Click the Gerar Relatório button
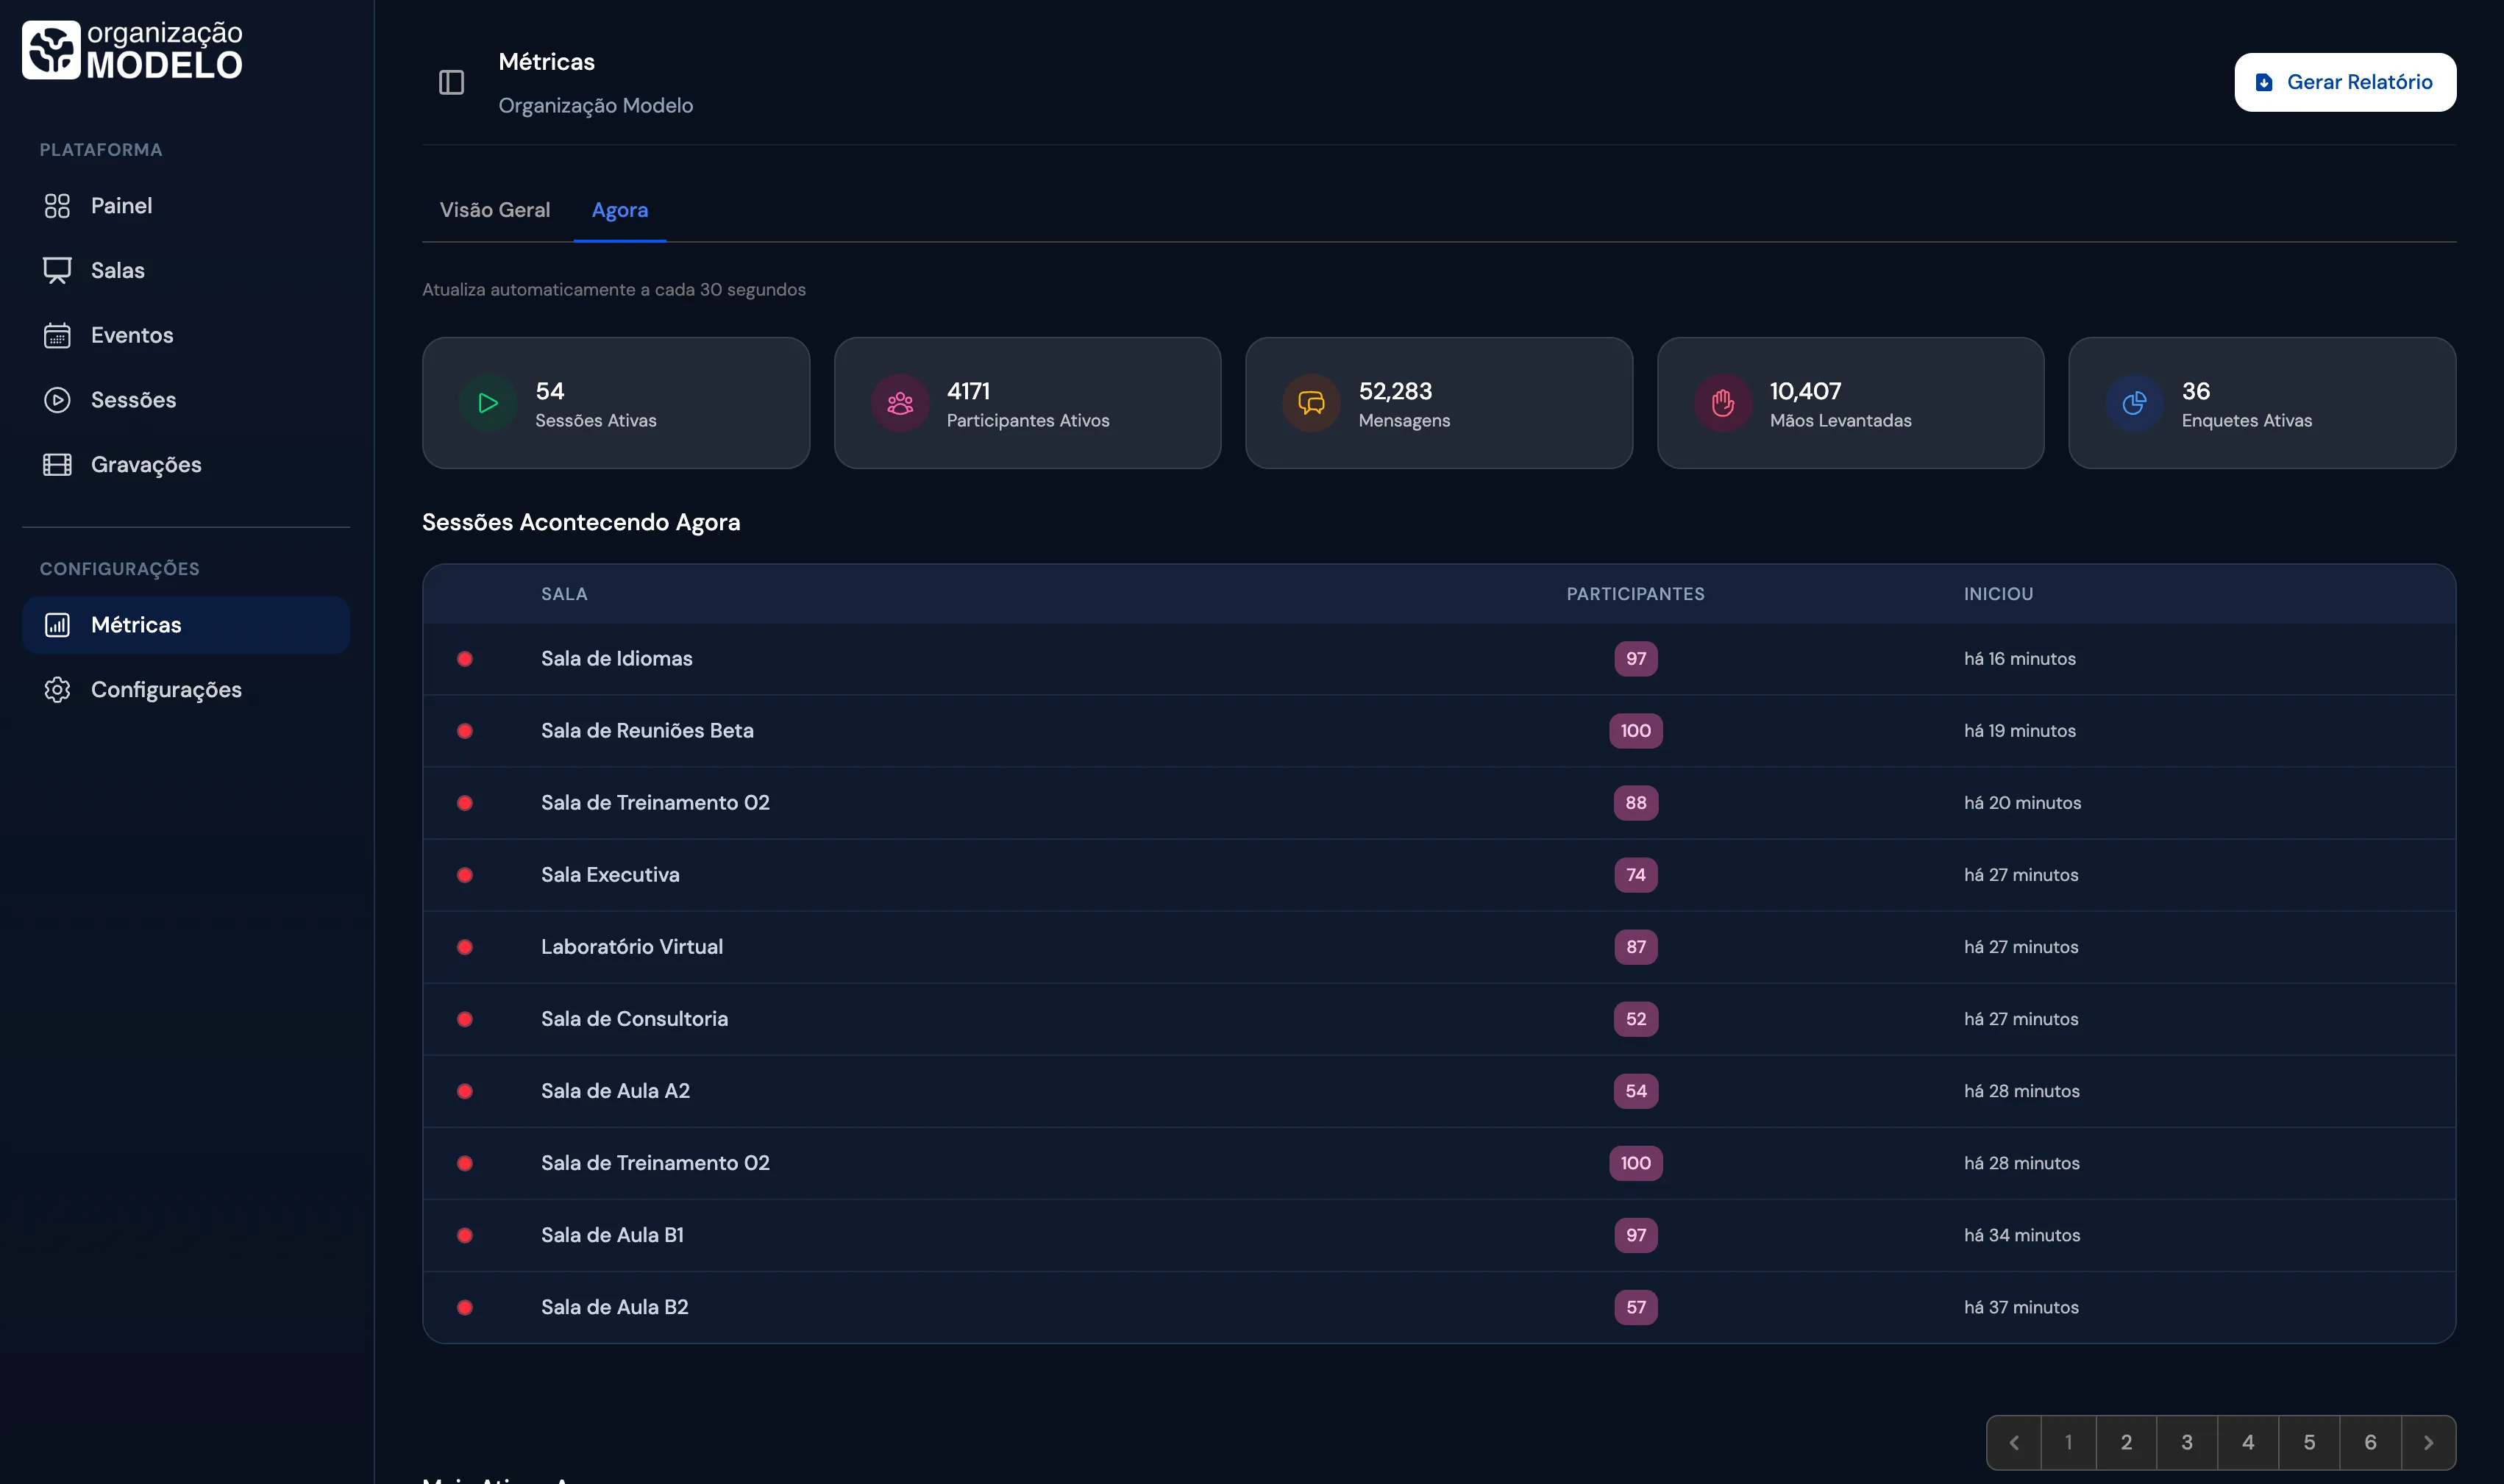 point(2344,83)
